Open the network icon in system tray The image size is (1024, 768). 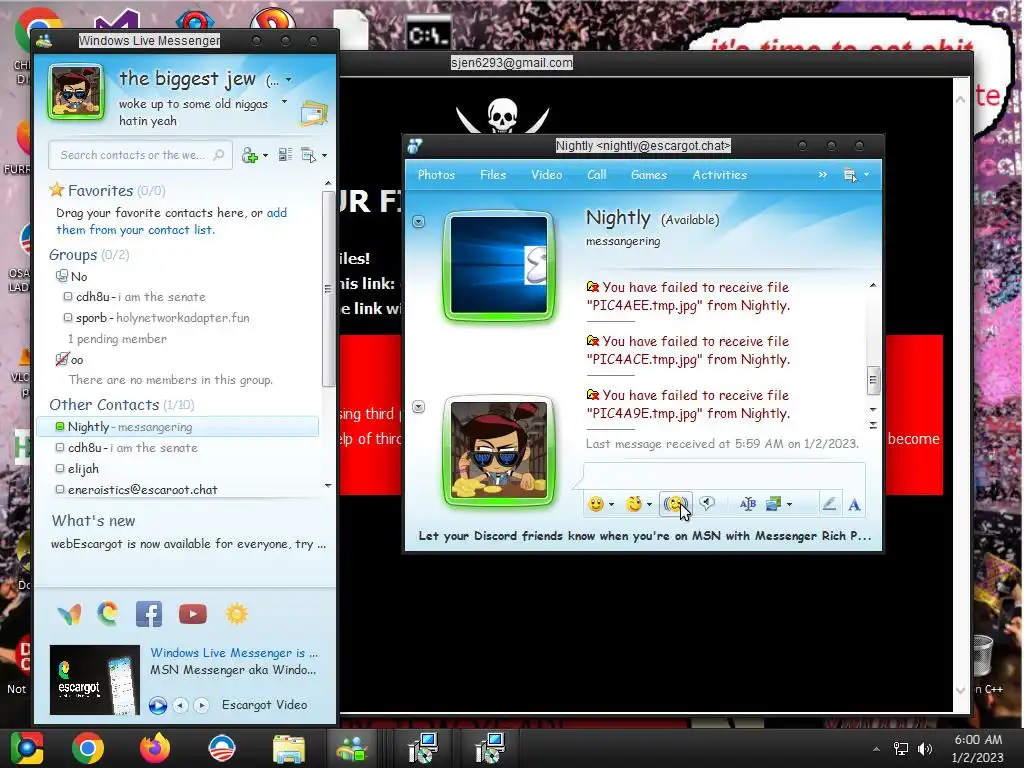coord(901,748)
